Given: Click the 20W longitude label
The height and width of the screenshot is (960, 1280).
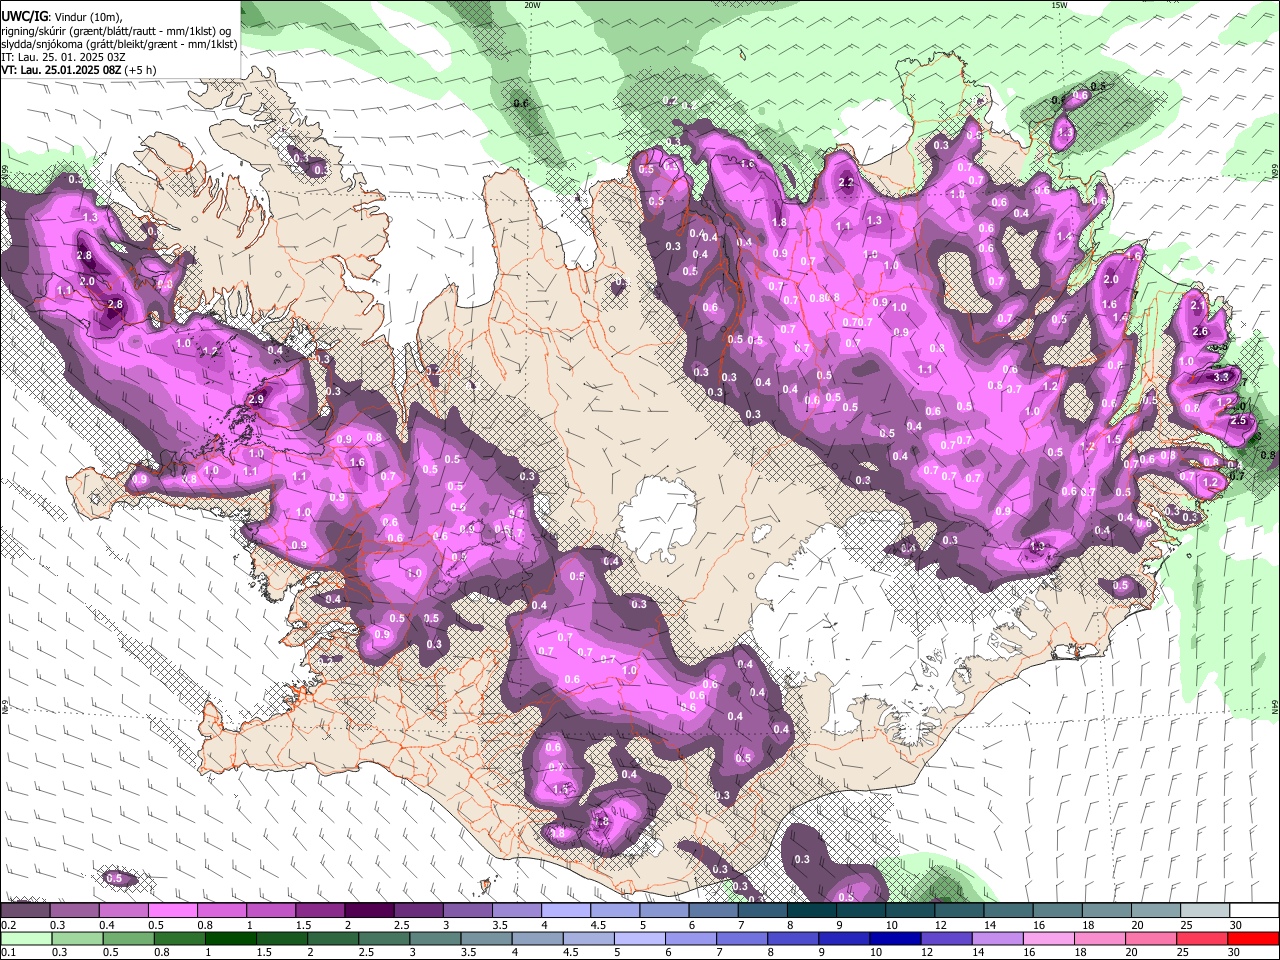Looking at the screenshot, I should pos(532,5).
